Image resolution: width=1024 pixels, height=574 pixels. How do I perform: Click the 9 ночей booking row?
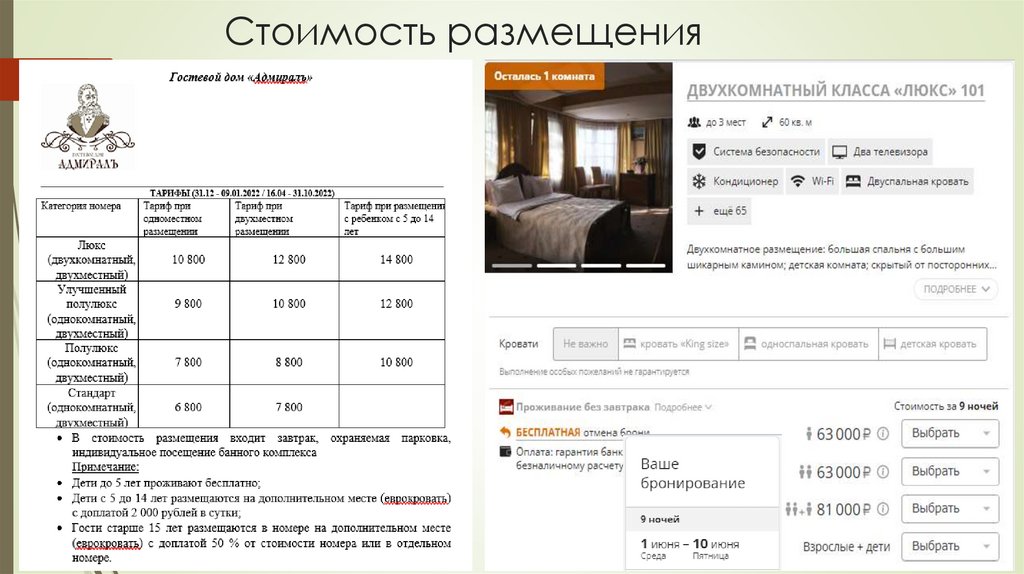pos(702,519)
